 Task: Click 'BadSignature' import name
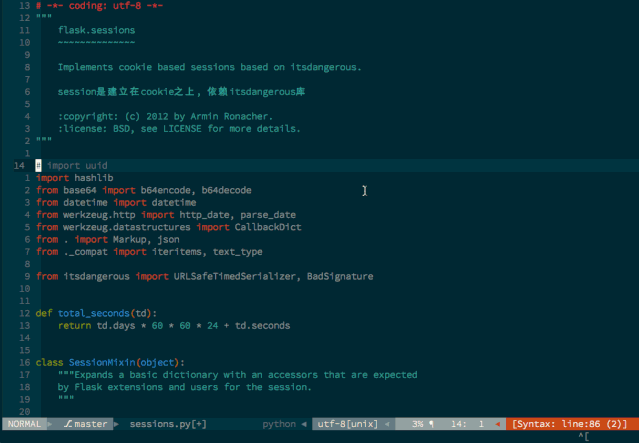(x=340, y=276)
